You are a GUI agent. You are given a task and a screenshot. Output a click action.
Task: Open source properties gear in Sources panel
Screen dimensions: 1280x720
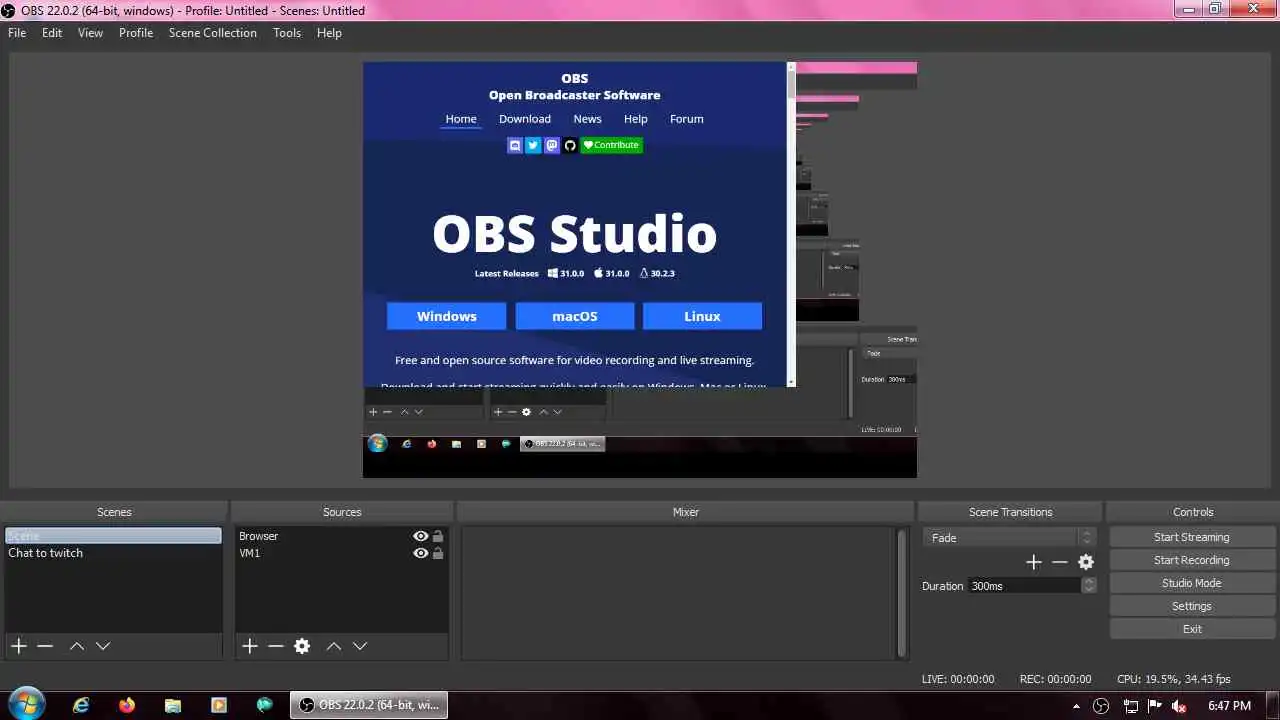click(x=302, y=646)
